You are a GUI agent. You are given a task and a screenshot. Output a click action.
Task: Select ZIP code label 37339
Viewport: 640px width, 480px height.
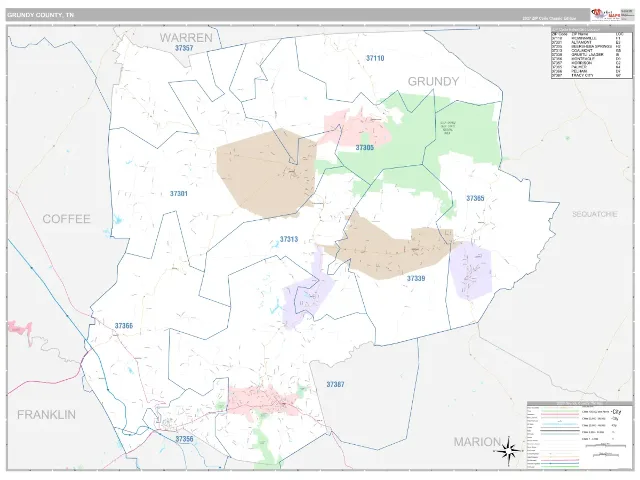(416, 278)
